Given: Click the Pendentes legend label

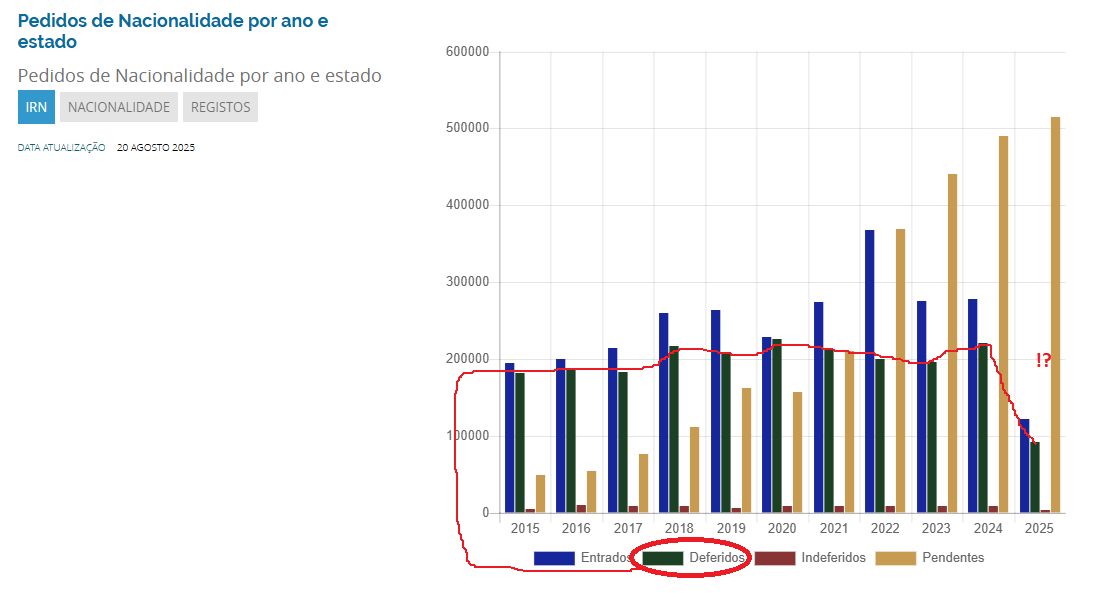Looking at the screenshot, I should pos(953,558).
